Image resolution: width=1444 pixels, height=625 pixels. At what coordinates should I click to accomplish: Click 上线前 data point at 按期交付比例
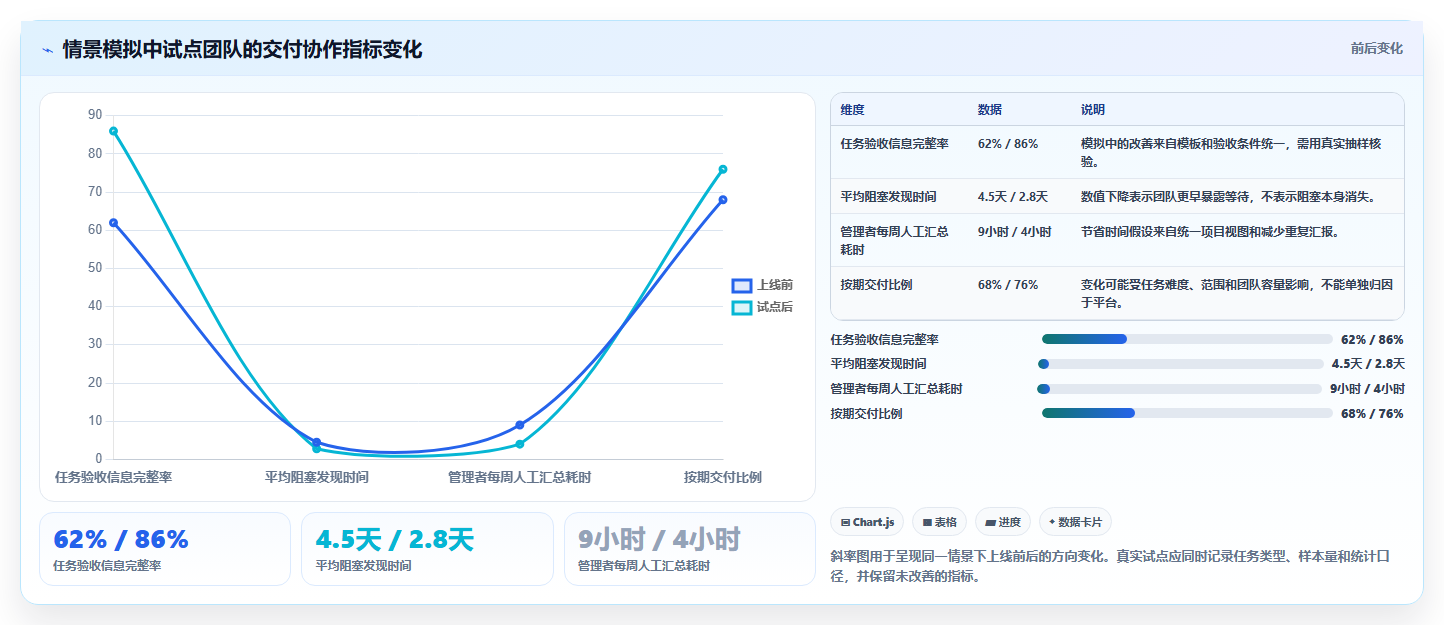(723, 200)
